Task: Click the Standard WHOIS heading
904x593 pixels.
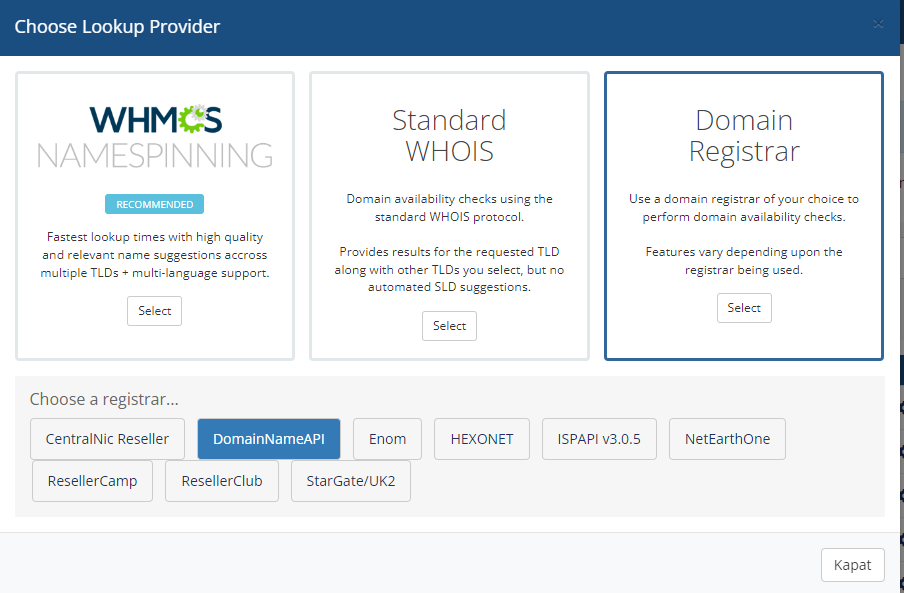Action: 449,135
